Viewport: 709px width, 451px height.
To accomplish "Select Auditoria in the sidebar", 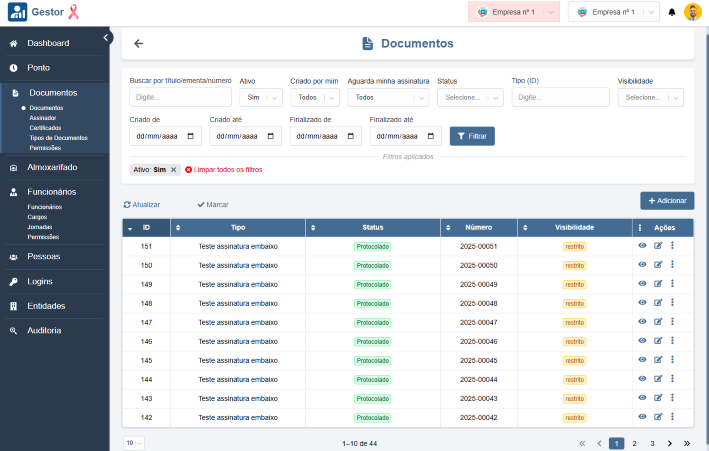I will click(x=44, y=330).
